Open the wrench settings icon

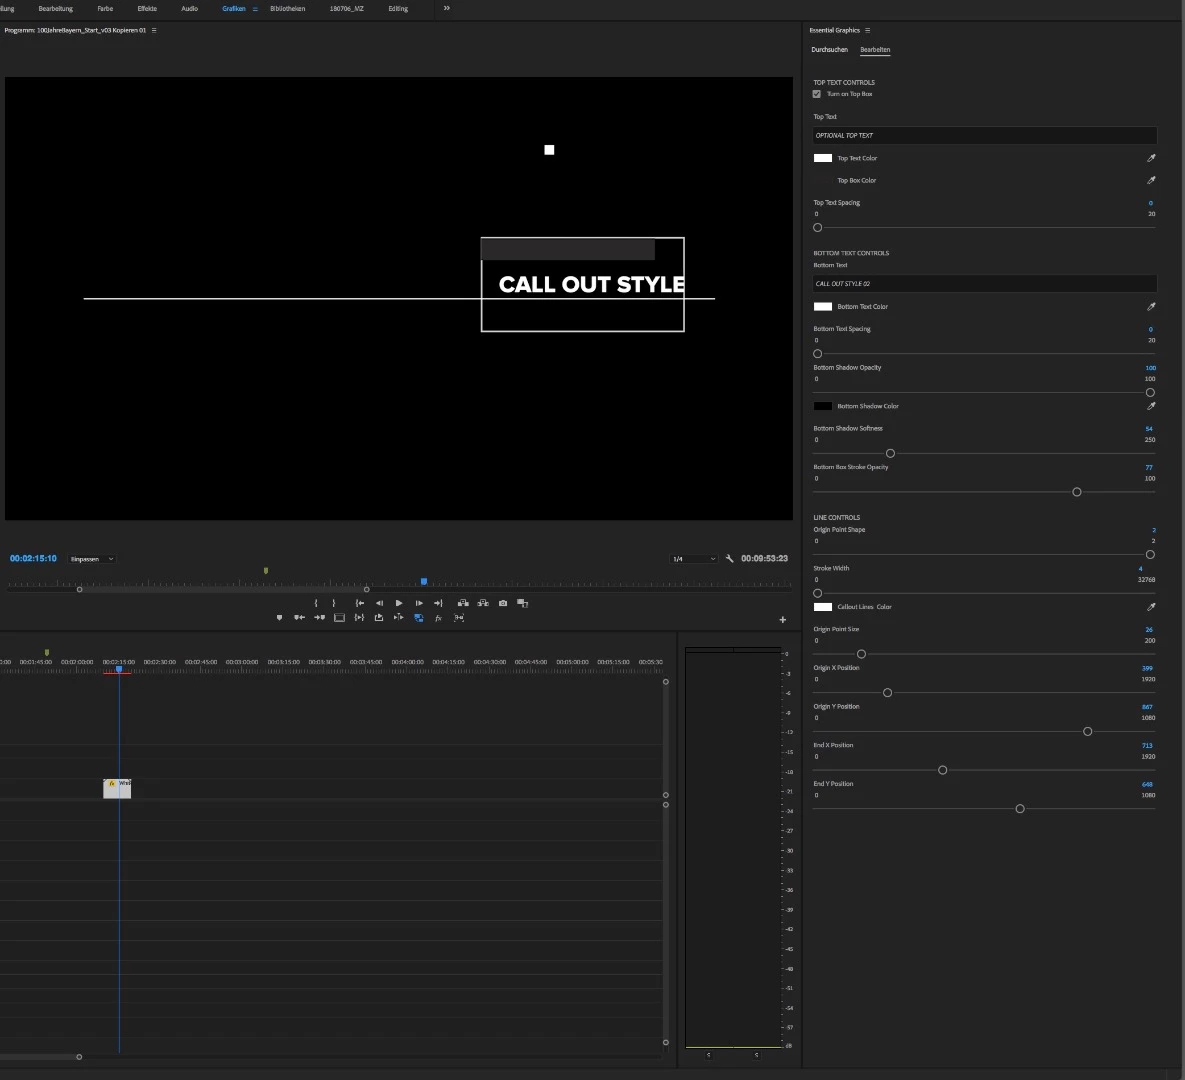pos(729,559)
